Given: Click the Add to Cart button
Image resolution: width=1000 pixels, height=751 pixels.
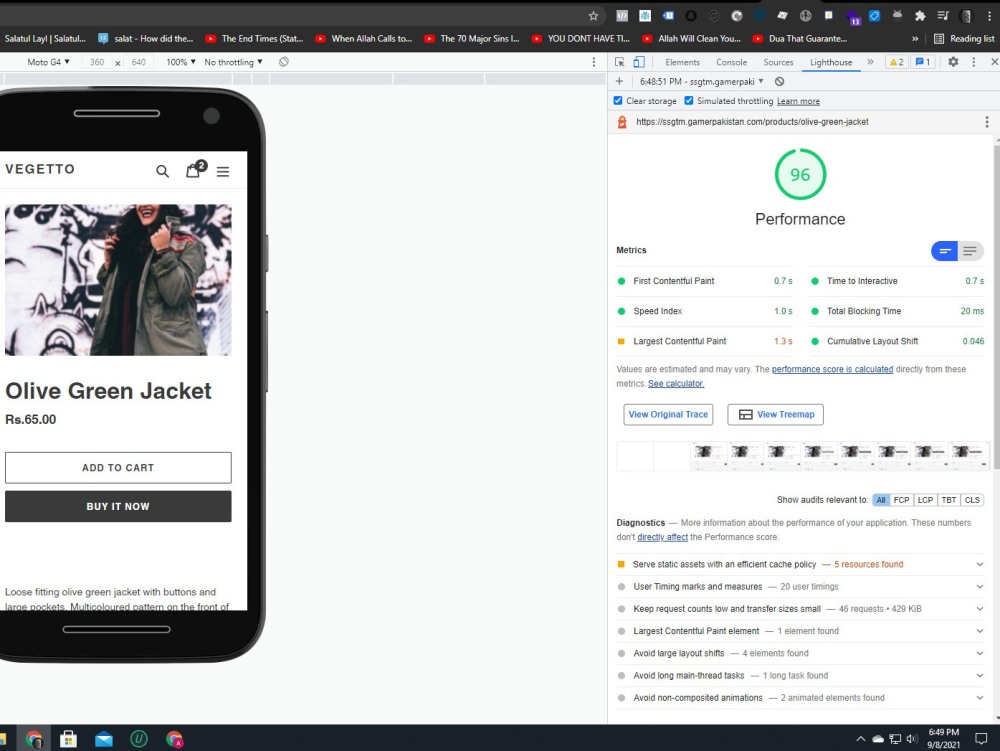Looking at the screenshot, I should coord(118,468).
